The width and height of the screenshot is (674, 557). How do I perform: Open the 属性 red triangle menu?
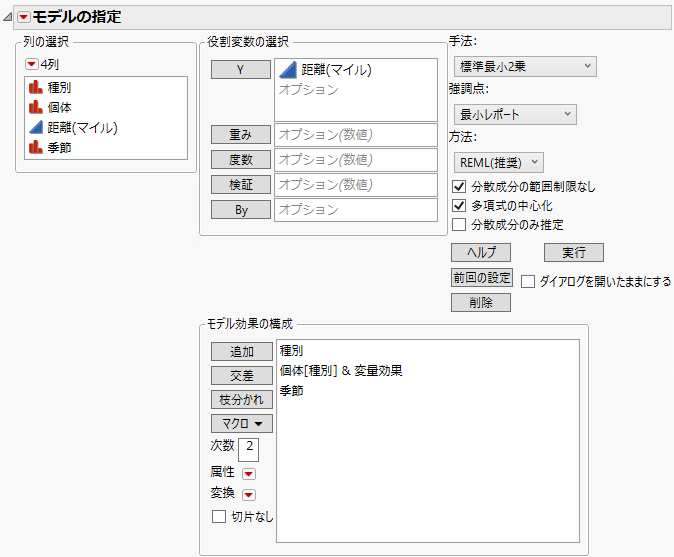[x=249, y=473]
